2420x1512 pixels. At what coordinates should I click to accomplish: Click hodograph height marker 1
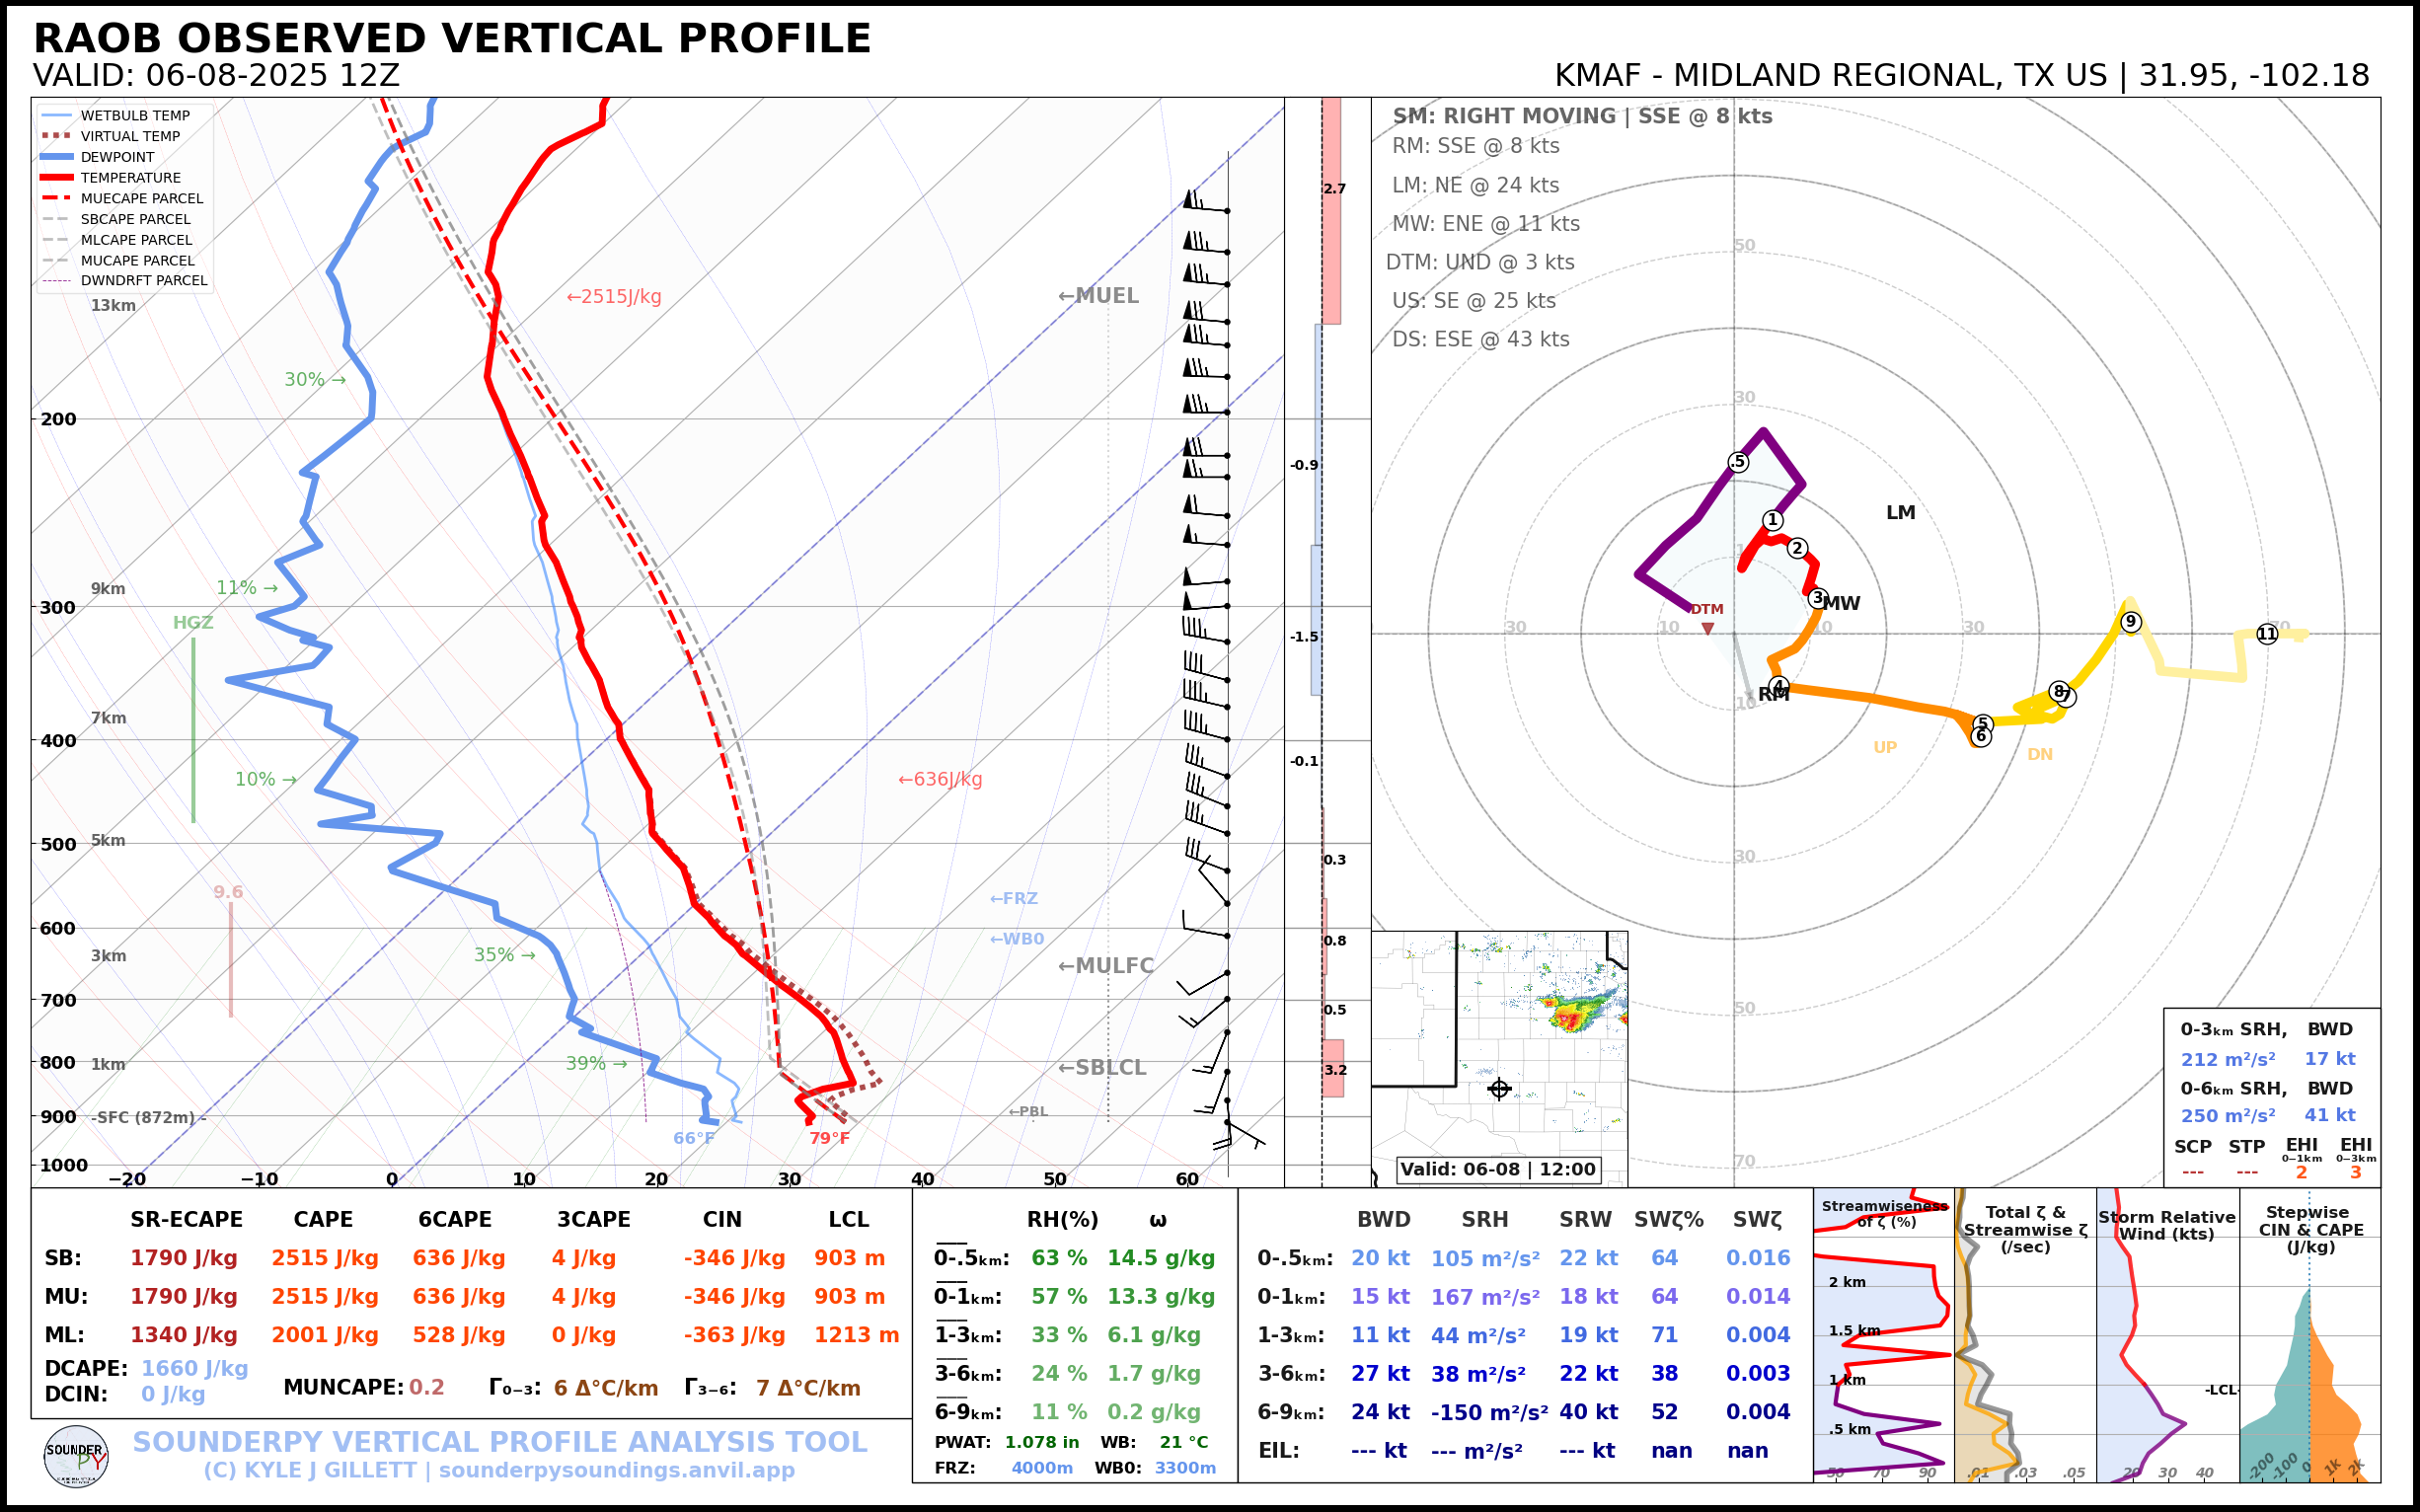[x=1772, y=520]
